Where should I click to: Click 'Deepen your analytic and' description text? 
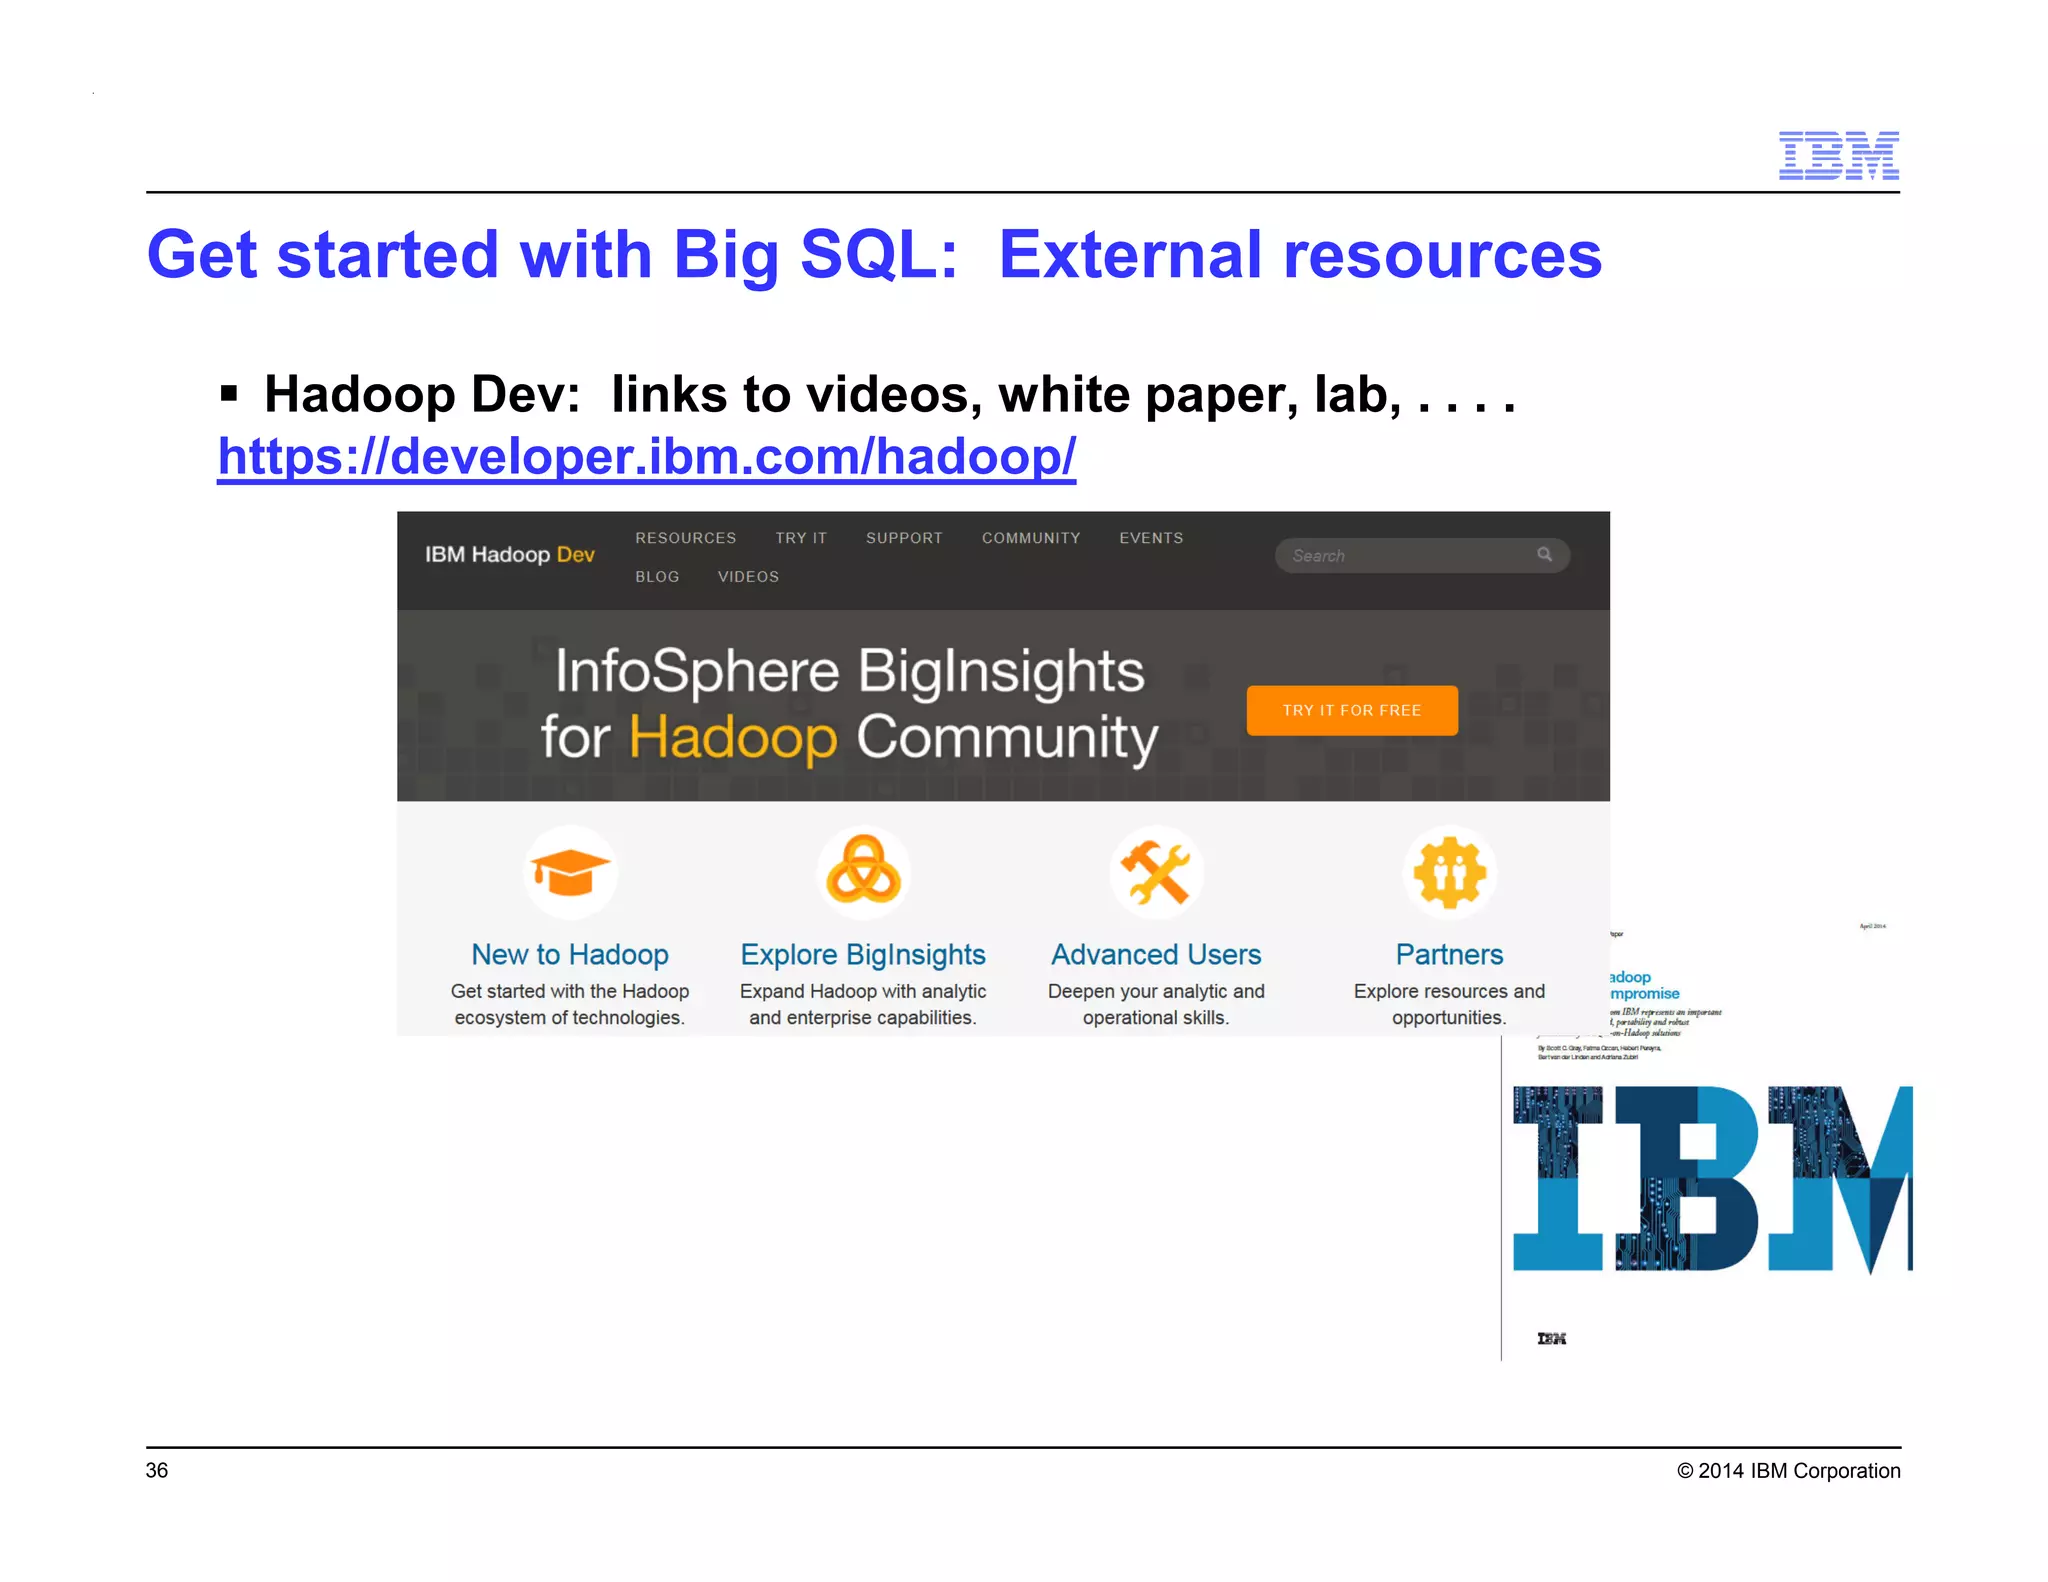coord(1156,991)
